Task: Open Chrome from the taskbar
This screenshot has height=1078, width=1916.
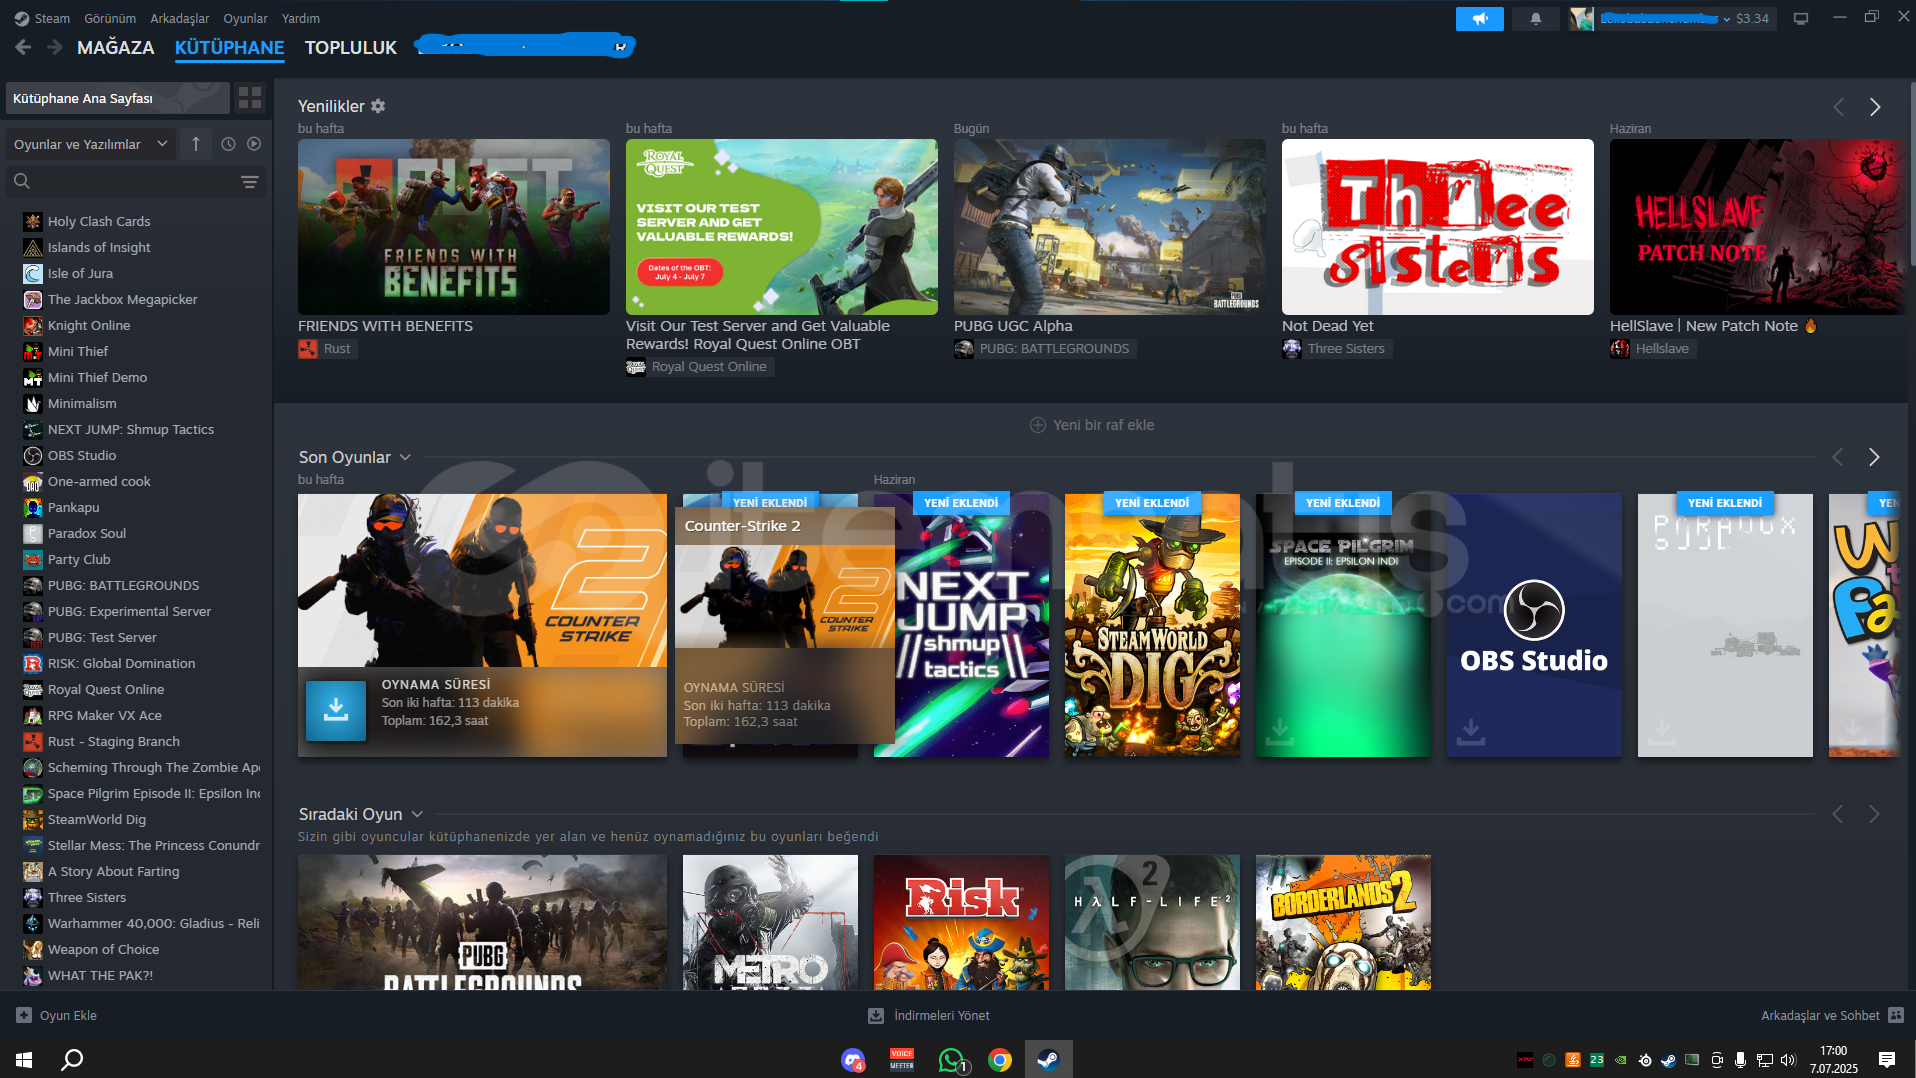Action: 999,1059
